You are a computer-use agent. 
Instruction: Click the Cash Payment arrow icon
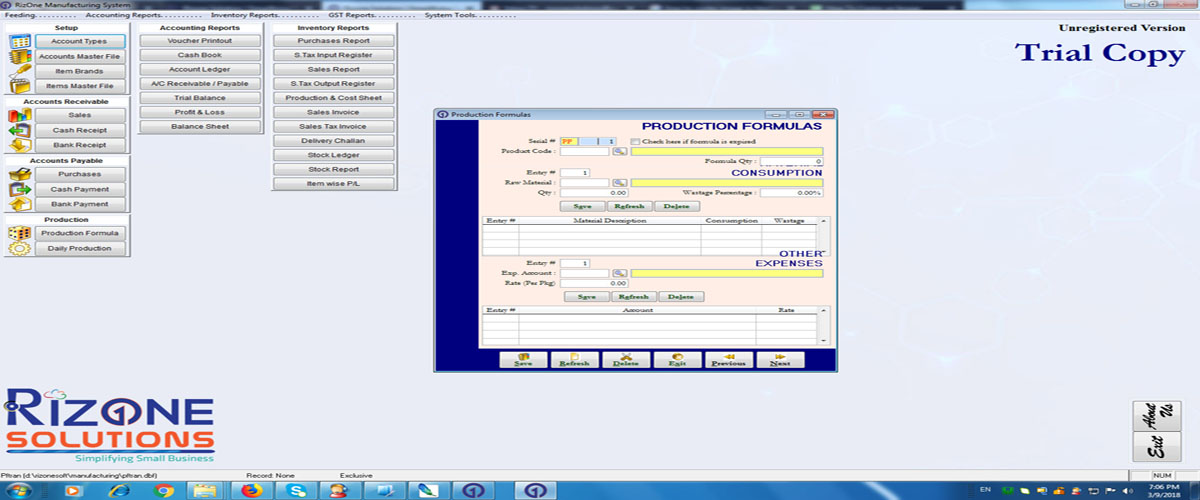pyautogui.click(x=19, y=189)
